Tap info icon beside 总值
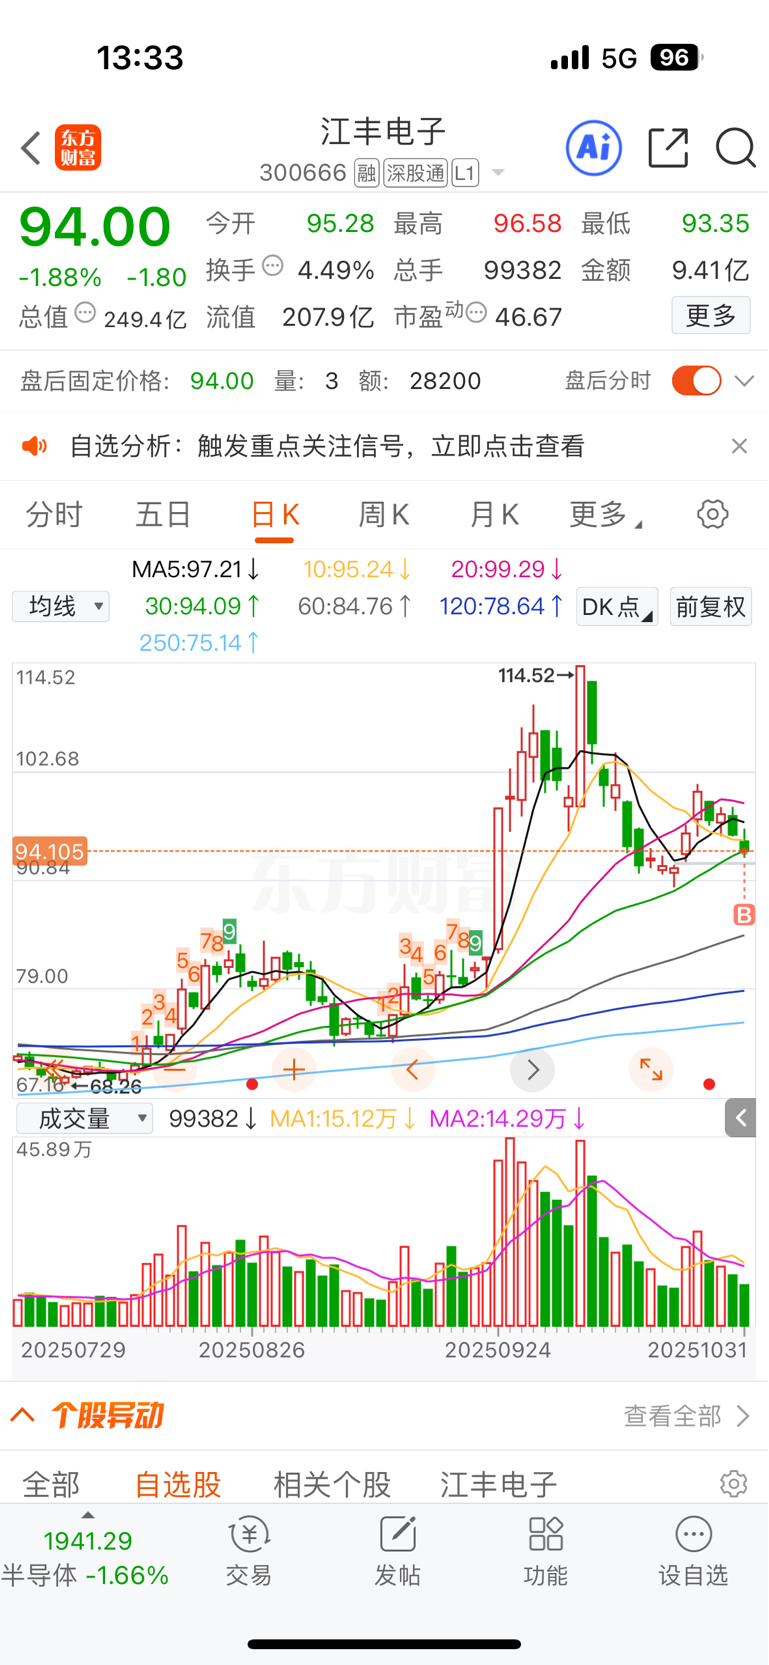 tap(86, 314)
